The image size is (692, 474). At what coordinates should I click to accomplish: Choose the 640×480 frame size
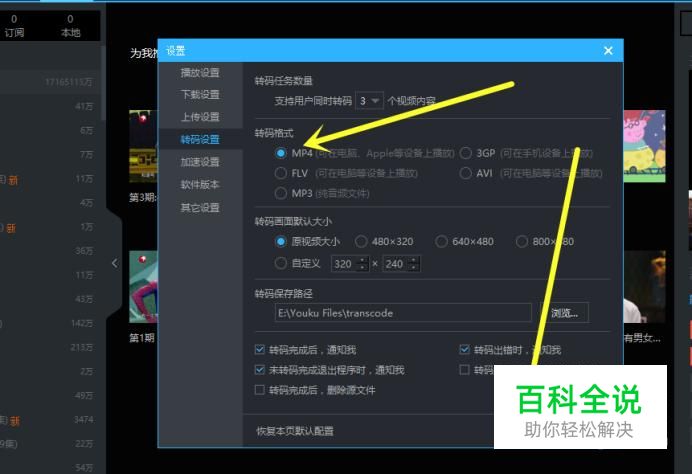(441, 241)
